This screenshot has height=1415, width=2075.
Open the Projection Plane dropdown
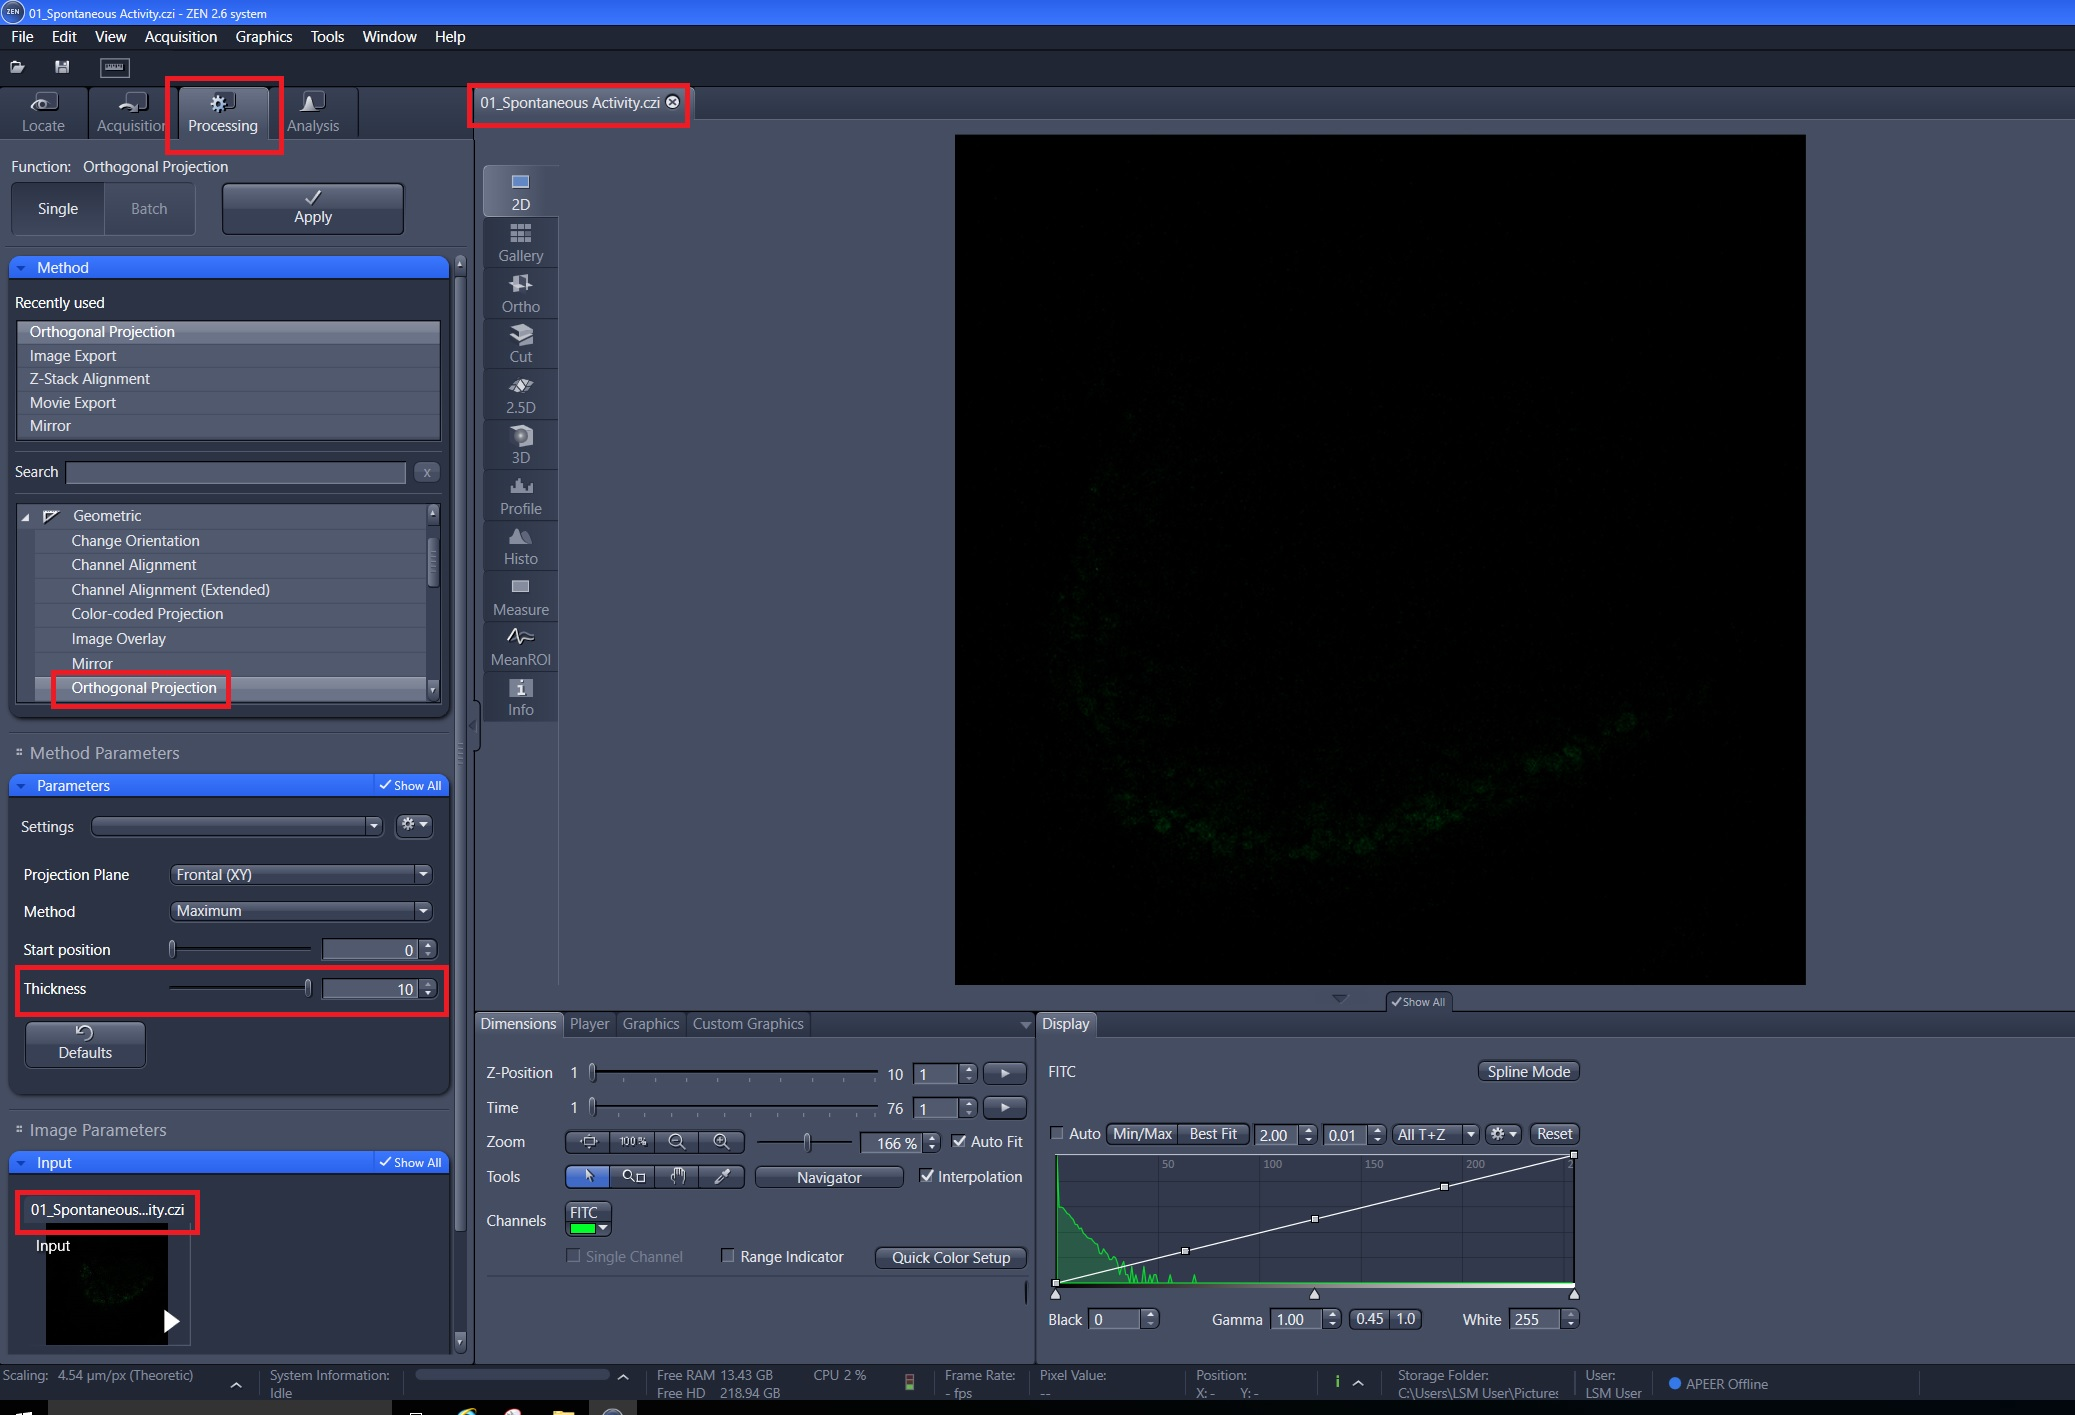coord(301,874)
